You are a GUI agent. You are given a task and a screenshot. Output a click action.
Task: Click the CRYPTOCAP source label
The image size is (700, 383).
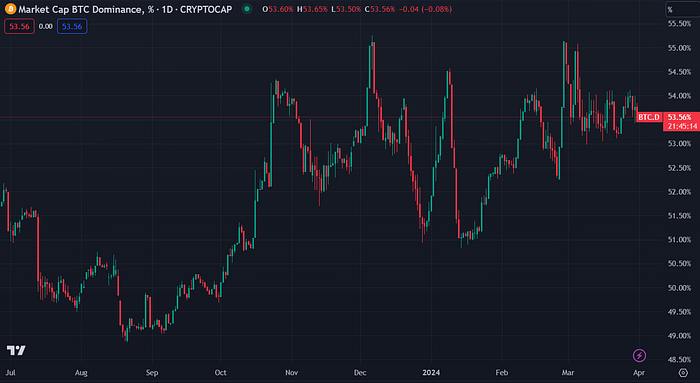tap(206, 9)
